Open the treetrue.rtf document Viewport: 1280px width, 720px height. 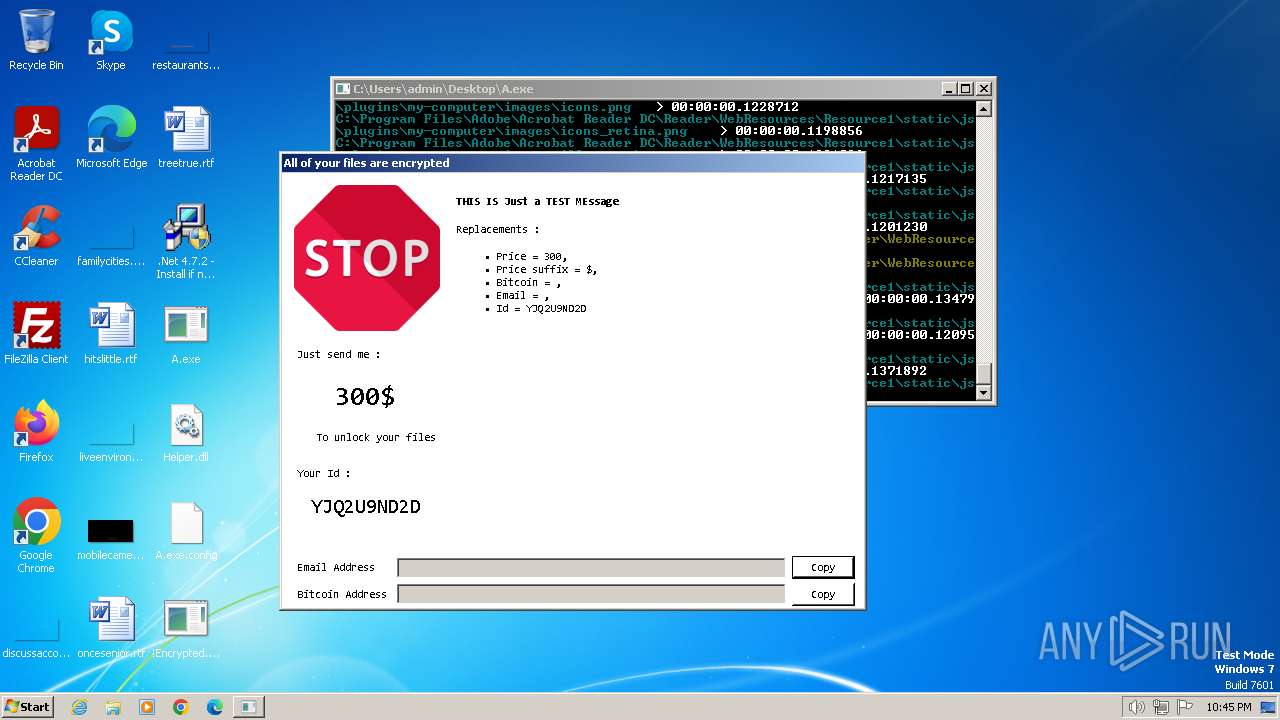186,138
